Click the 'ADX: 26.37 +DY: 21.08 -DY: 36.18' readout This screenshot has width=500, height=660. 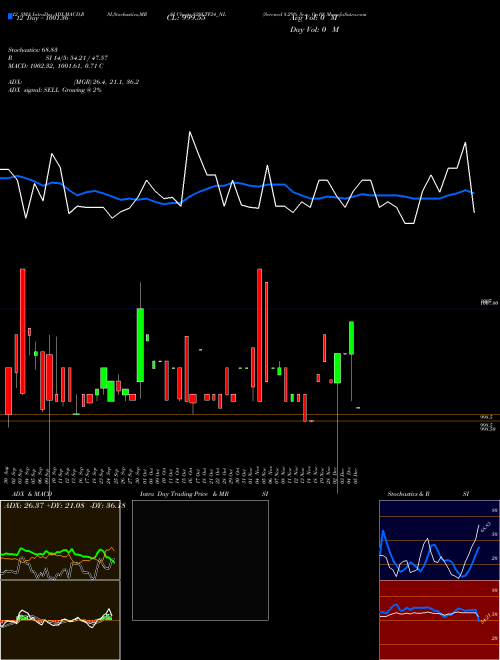[65, 506]
